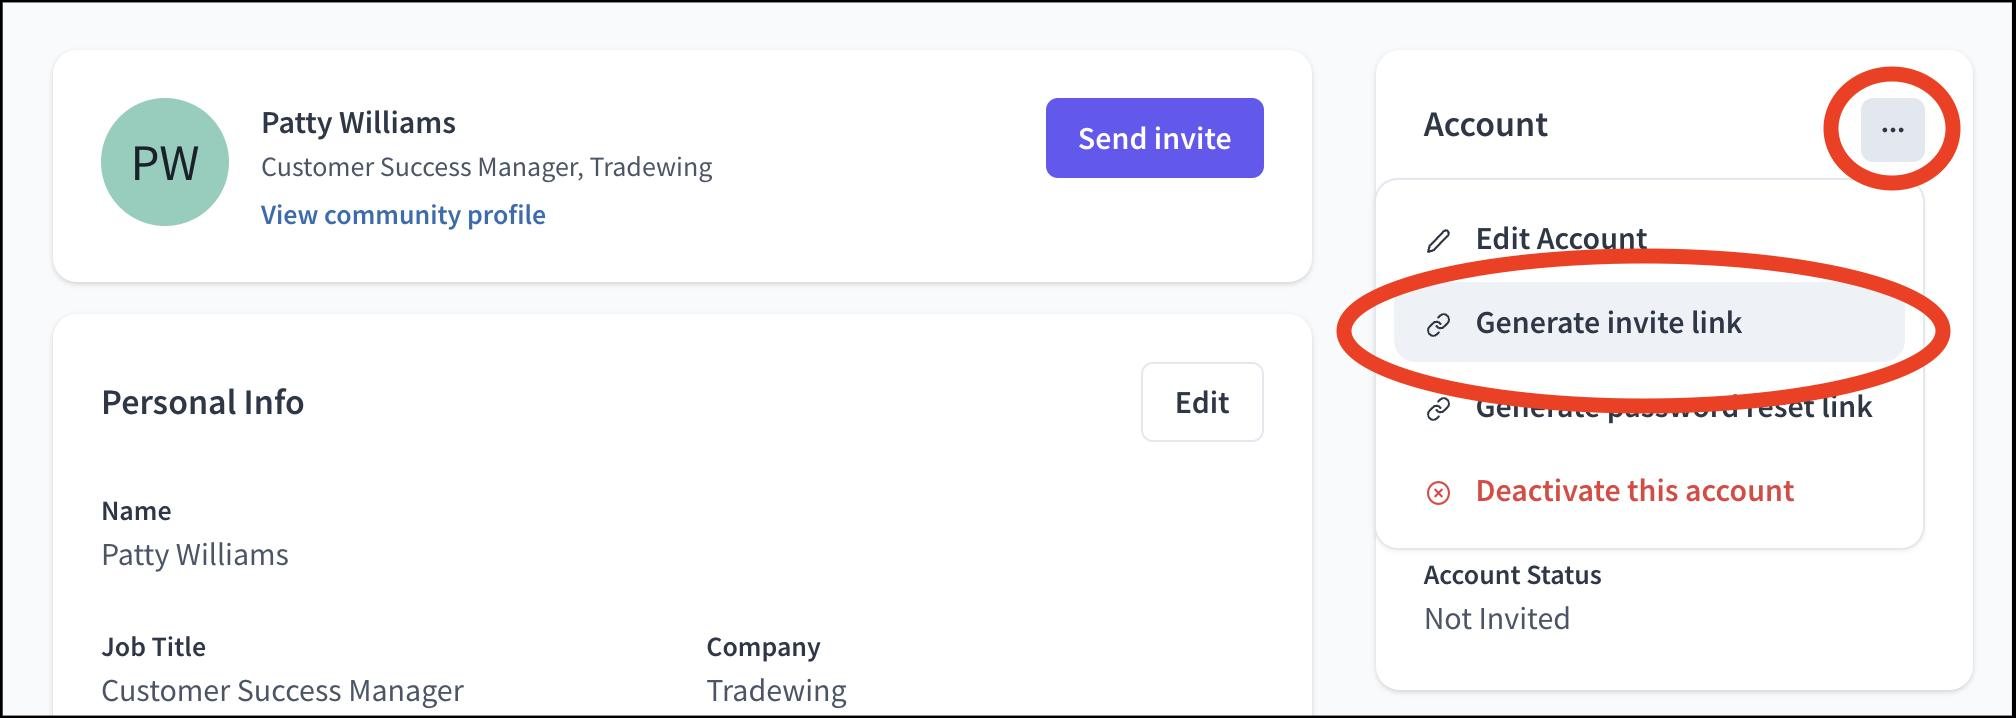Click the Not Invited account status
Image resolution: width=2016 pixels, height=718 pixels.
1496,618
